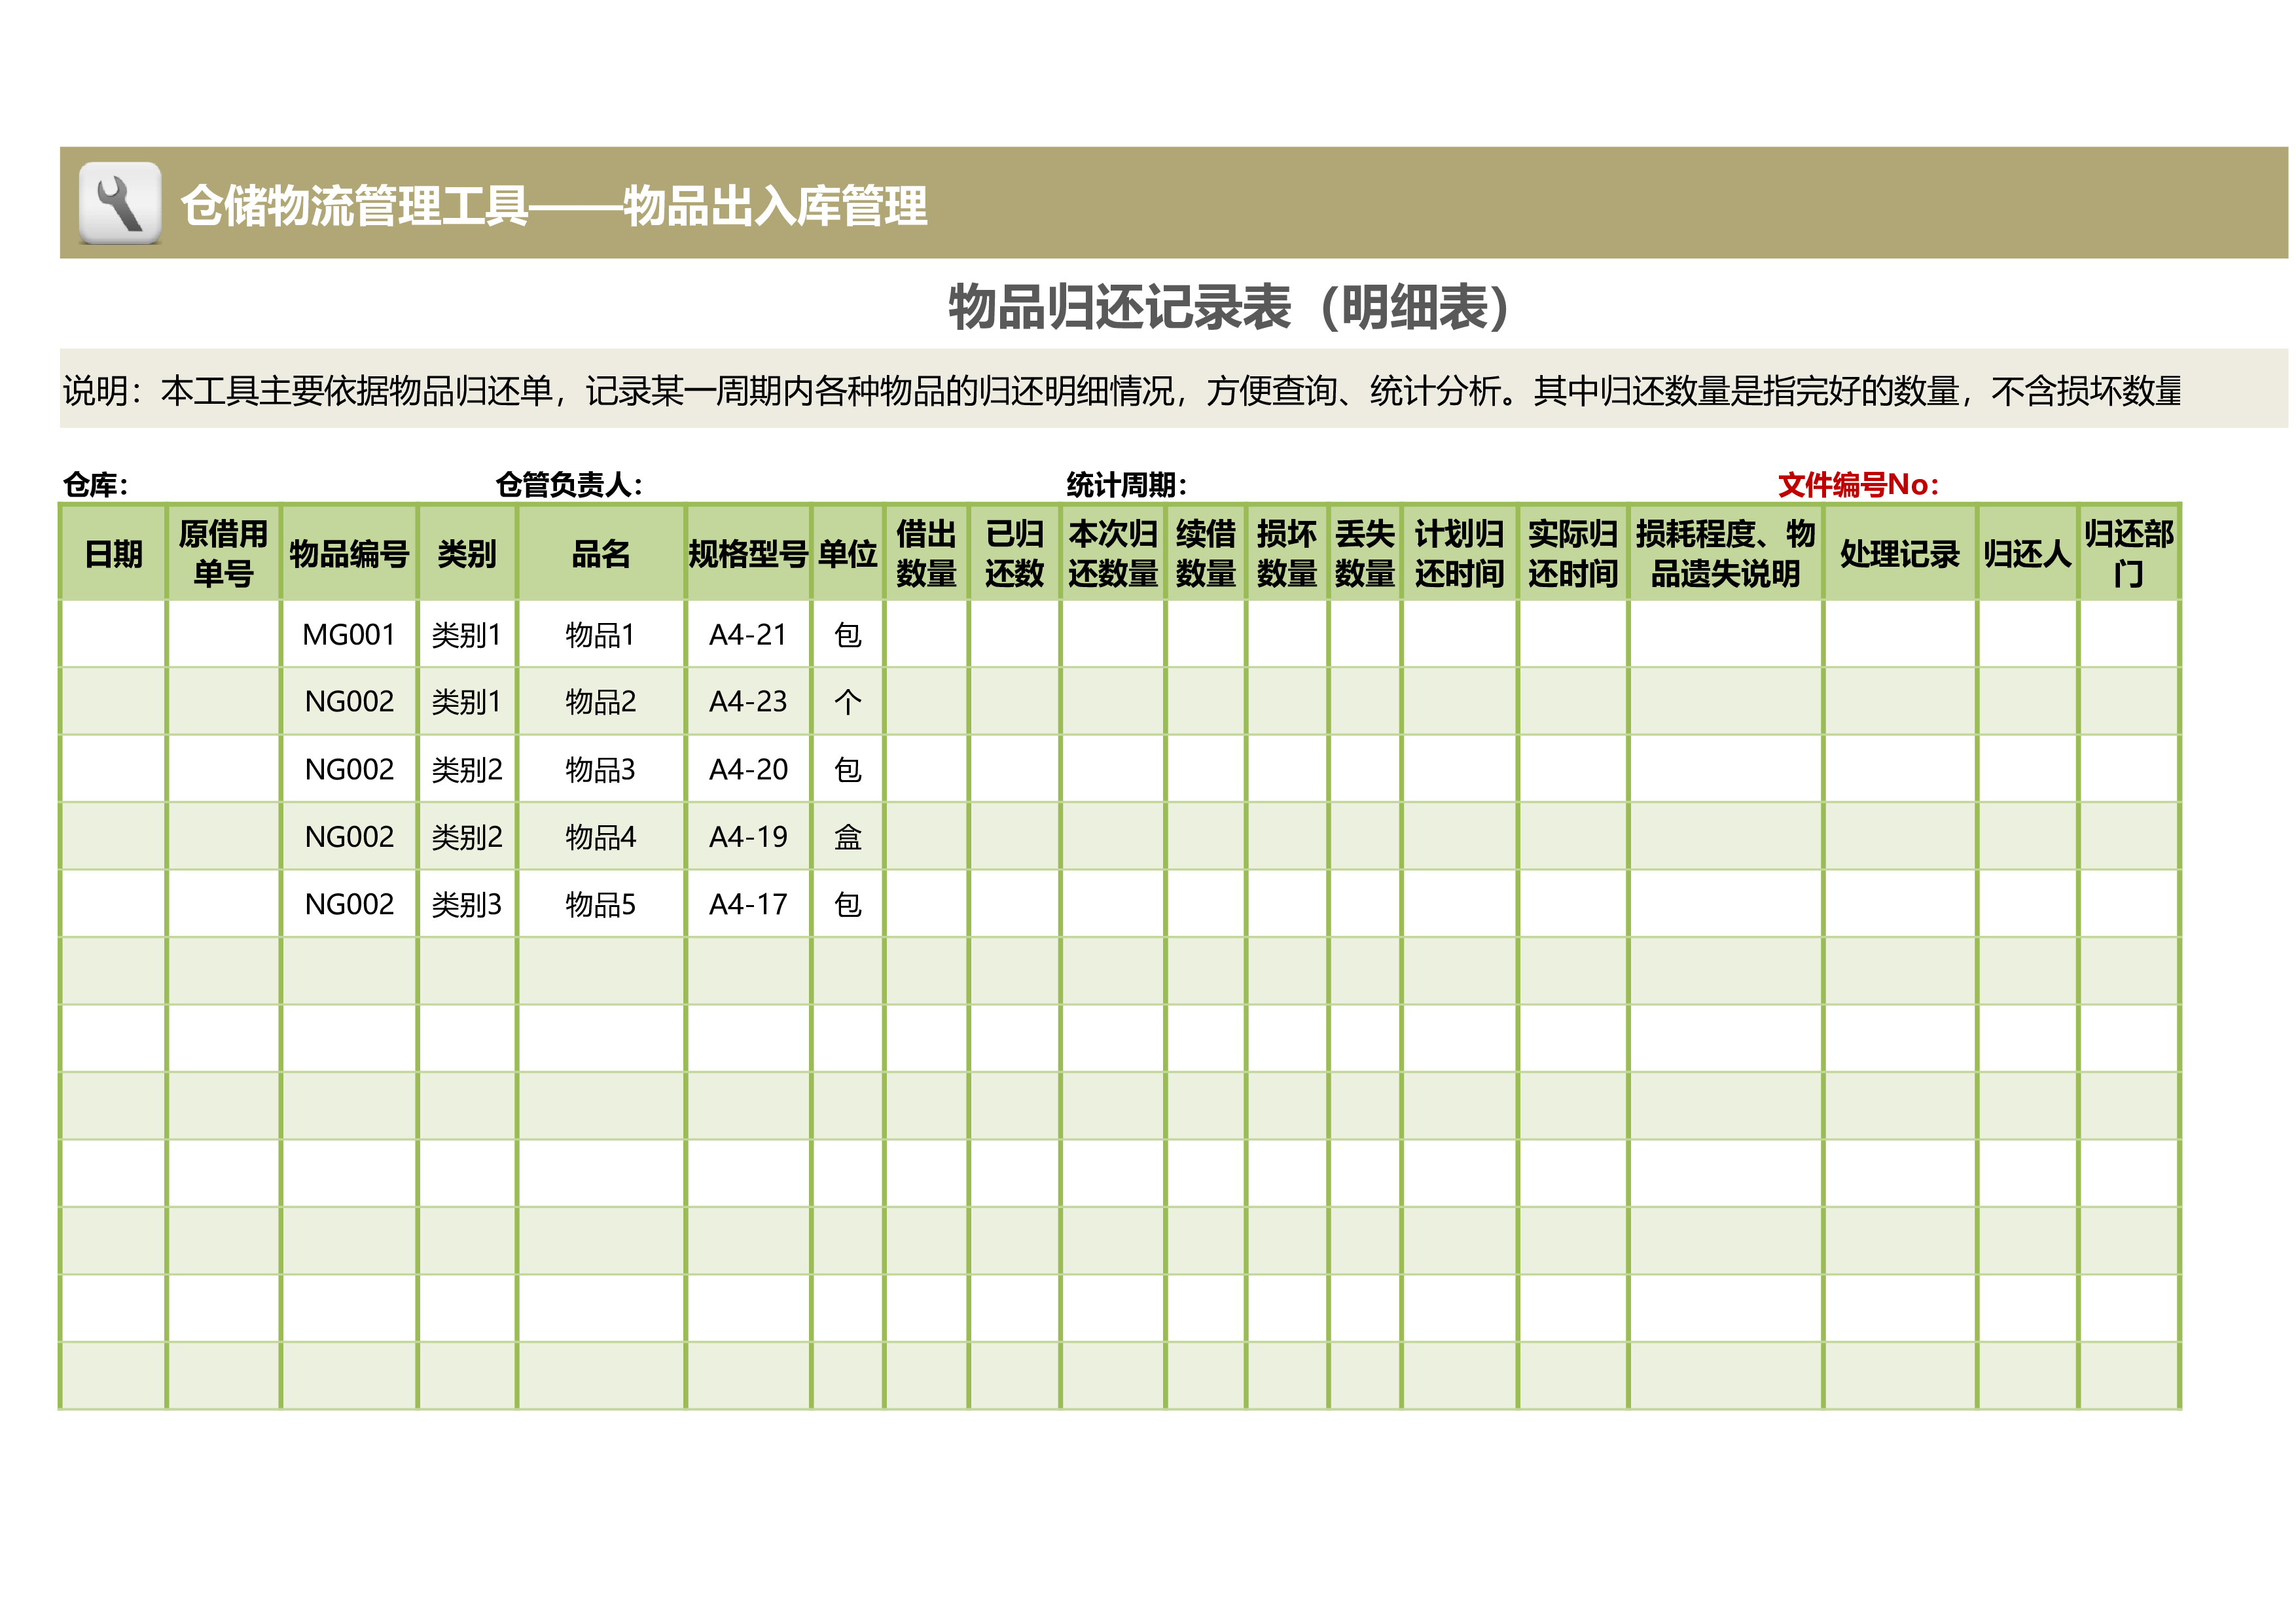The image size is (2296, 1623).
Task: Select the 物品编号 column header
Action: (349, 553)
